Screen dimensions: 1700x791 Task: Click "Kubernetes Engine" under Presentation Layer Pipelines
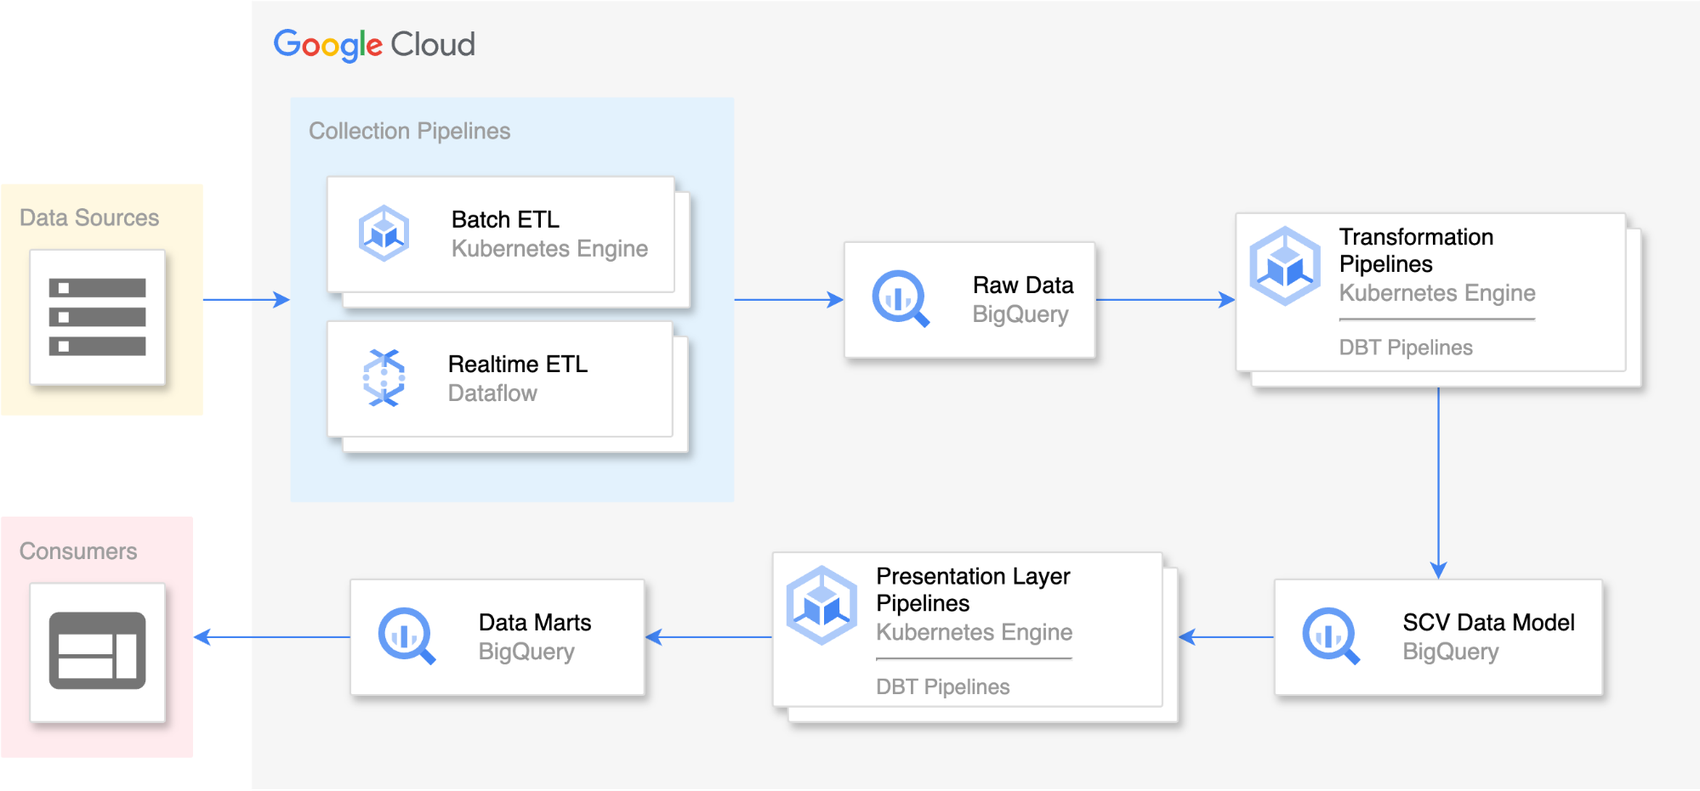point(974,632)
